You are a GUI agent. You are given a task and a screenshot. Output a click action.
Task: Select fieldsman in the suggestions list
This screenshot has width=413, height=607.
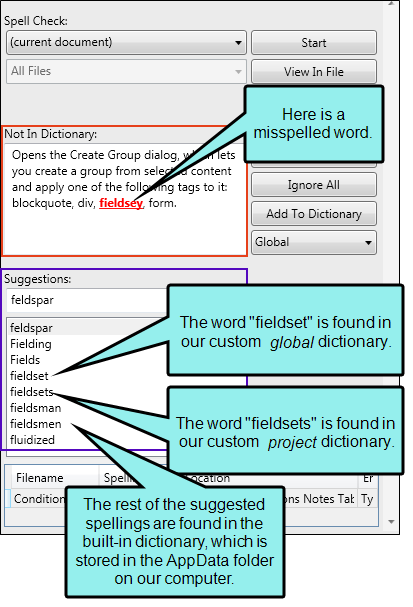[35, 408]
